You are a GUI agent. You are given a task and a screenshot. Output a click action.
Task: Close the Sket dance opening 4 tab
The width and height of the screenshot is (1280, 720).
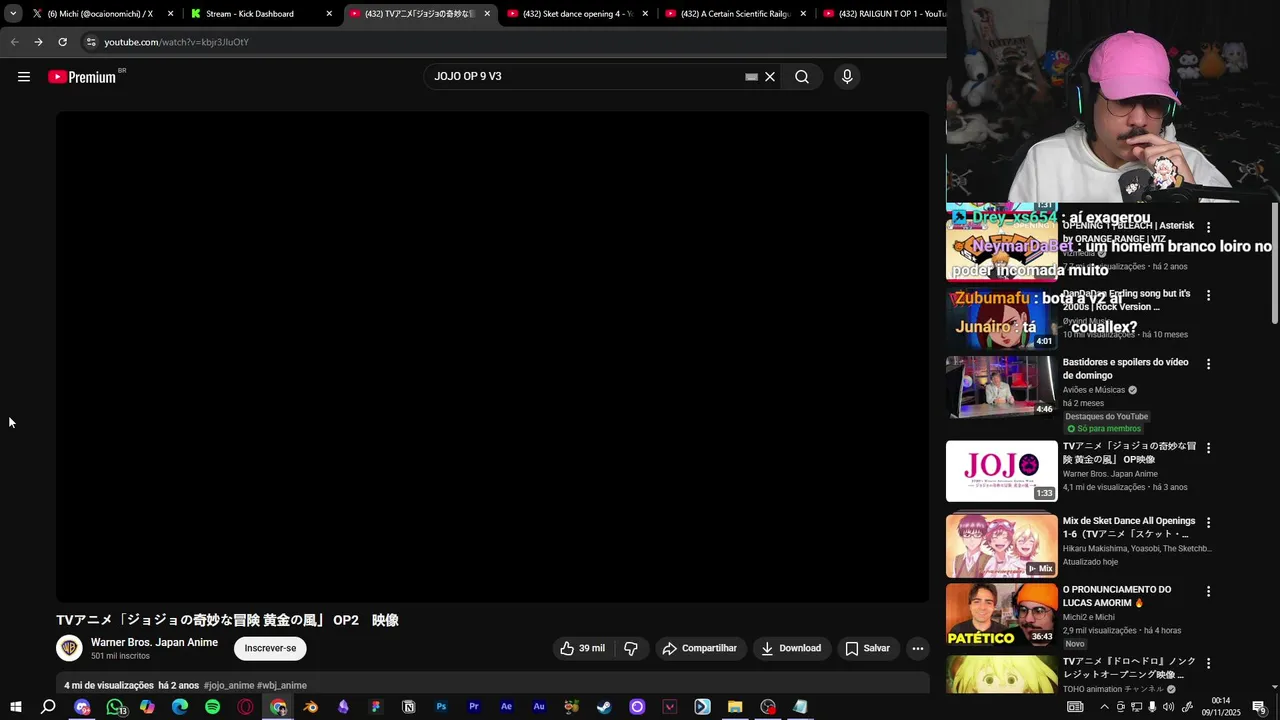645,14
